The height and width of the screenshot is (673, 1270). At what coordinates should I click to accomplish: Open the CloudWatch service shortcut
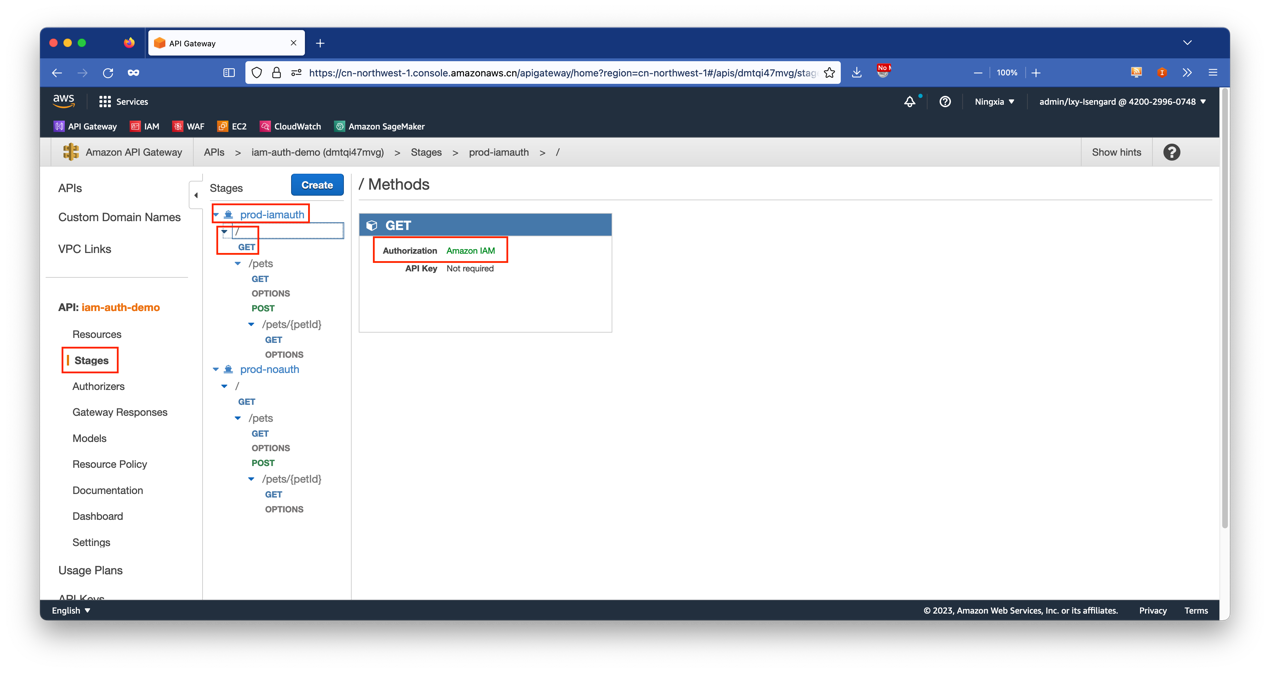[x=290, y=127]
